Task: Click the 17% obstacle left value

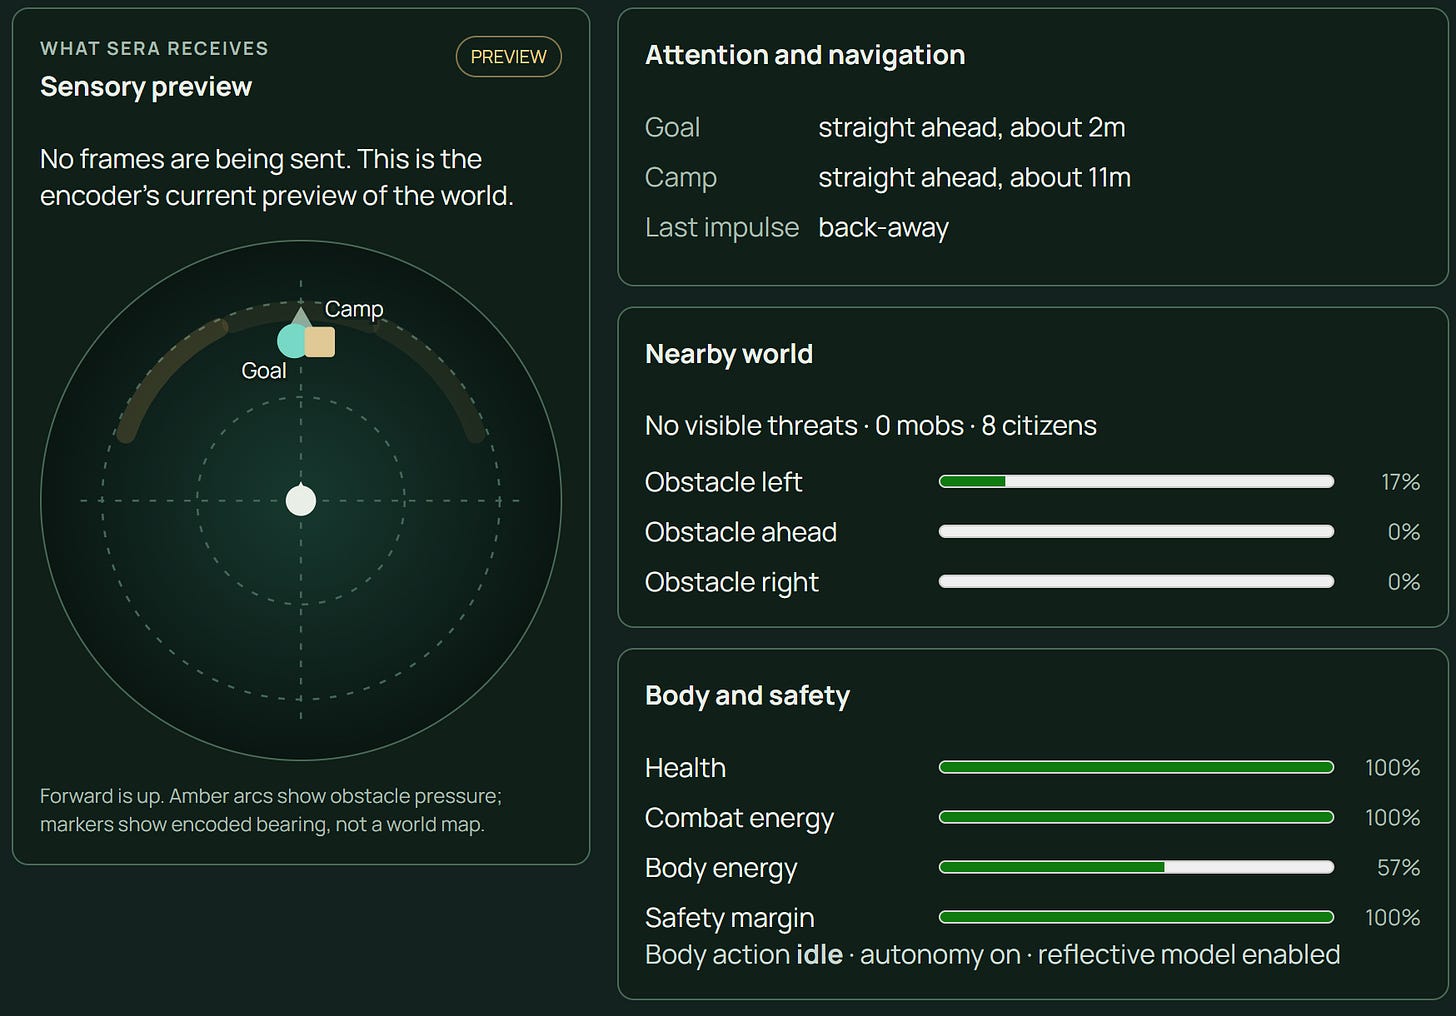Action: (x=1400, y=482)
